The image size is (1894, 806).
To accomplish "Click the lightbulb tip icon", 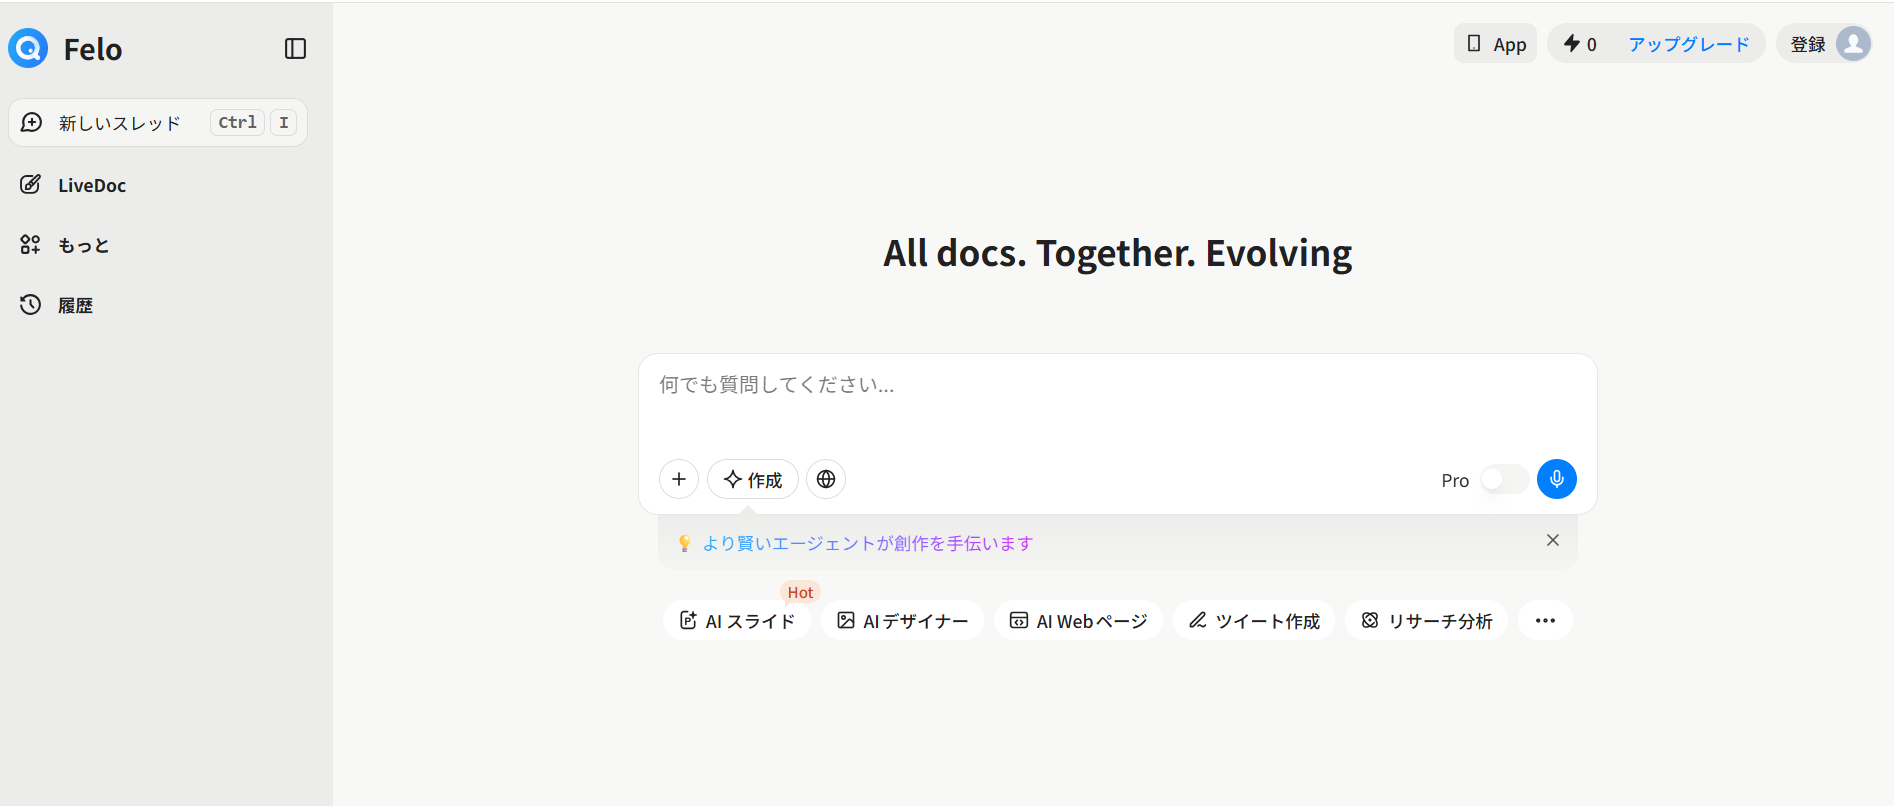I will tap(685, 543).
